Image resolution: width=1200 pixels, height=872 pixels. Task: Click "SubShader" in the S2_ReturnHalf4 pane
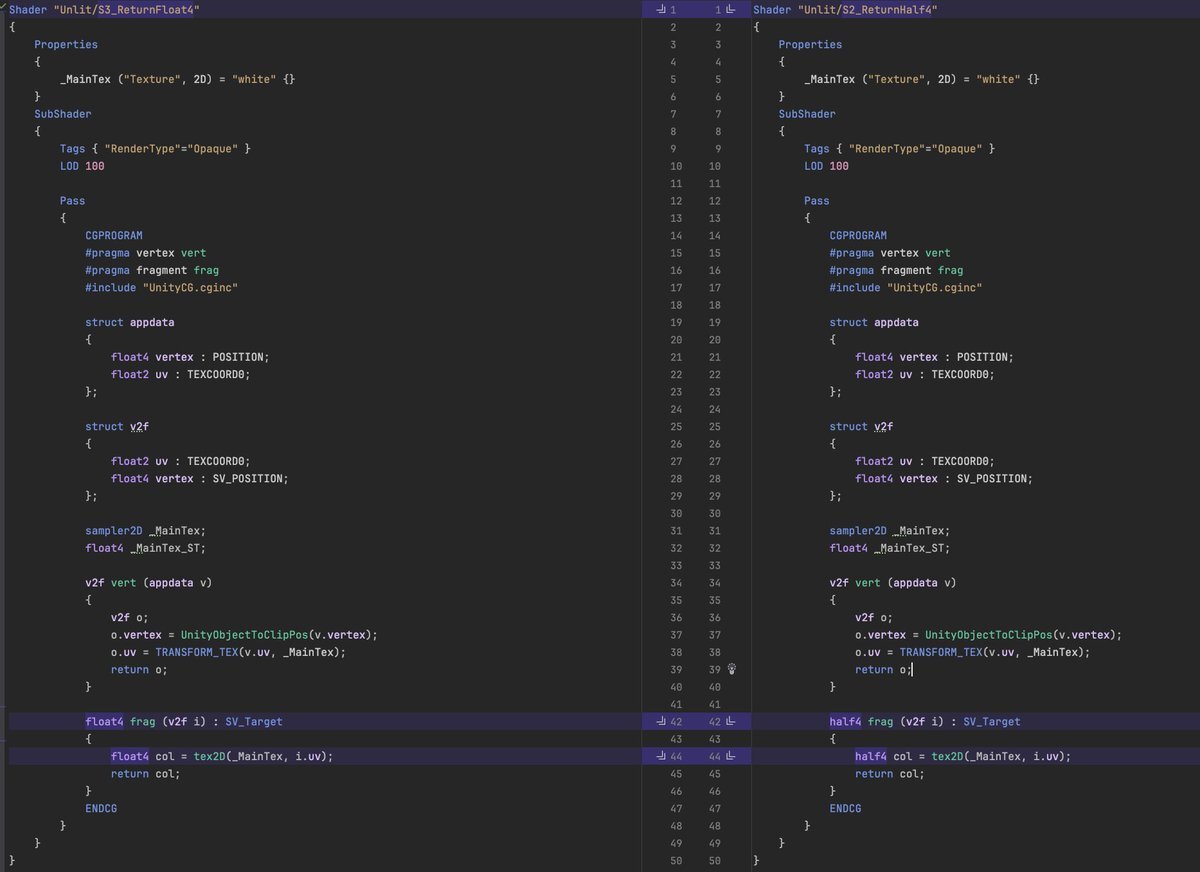[807, 114]
